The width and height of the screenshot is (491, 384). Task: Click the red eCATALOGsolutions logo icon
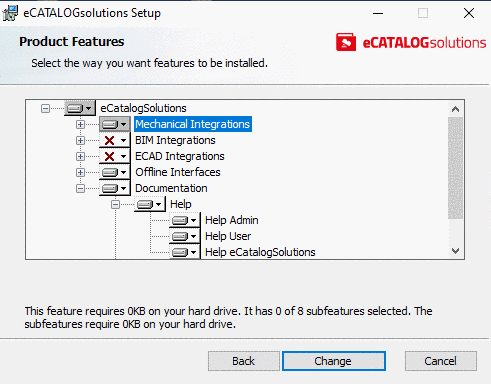pos(346,42)
